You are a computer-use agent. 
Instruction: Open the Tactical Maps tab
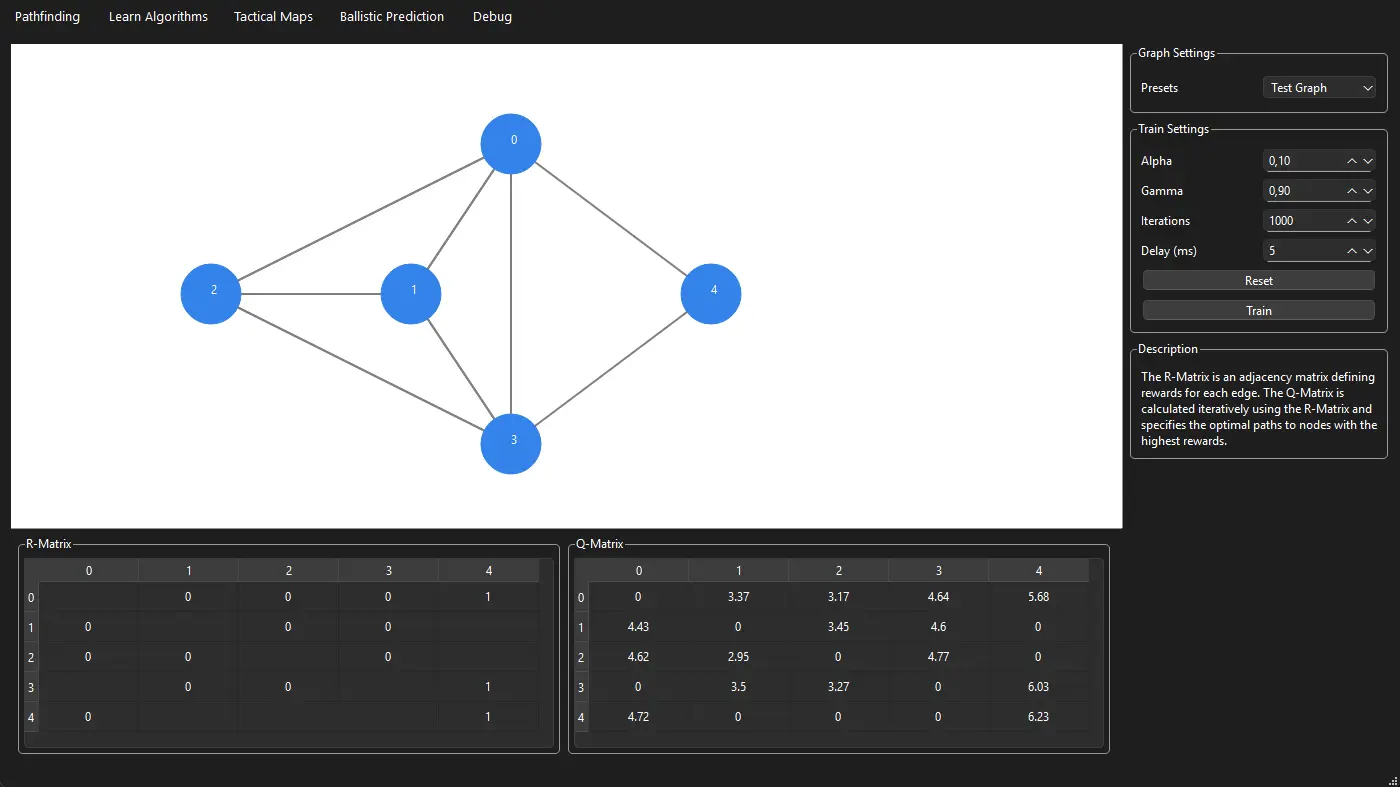tap(273, 17)
